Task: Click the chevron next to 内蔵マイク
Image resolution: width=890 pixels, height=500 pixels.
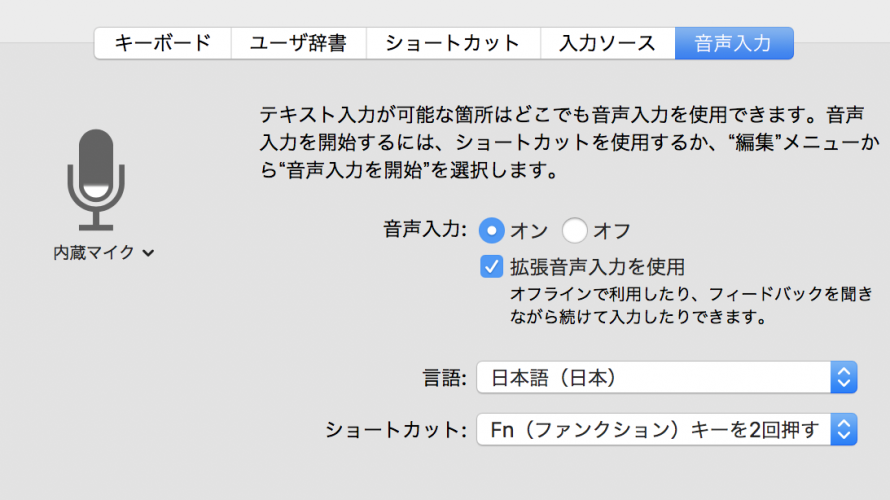Action: (148, 253)
